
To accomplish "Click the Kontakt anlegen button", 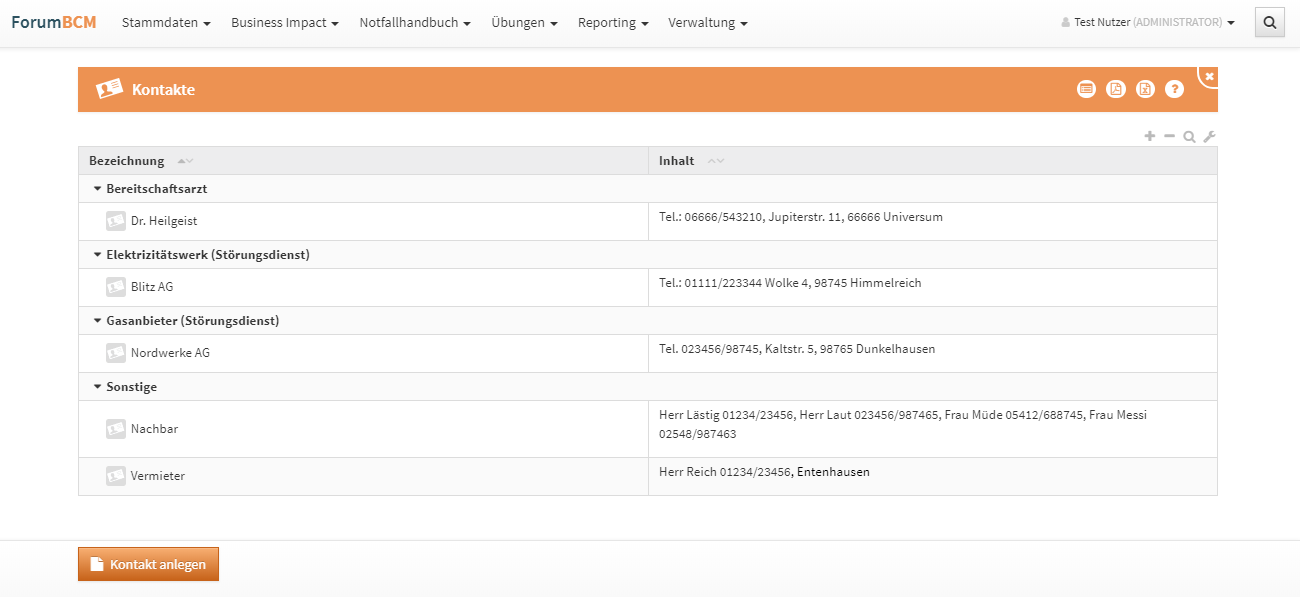I will [148, 564].
